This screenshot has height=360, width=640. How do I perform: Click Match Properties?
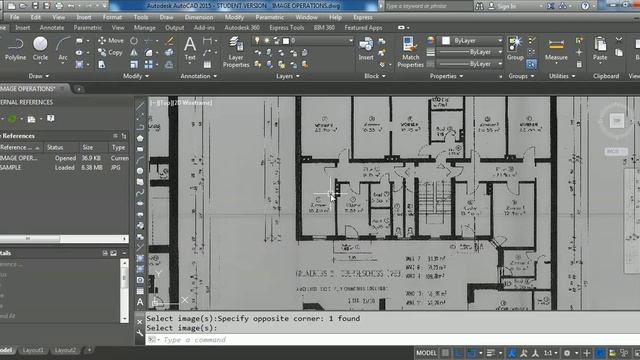(410, 52)
